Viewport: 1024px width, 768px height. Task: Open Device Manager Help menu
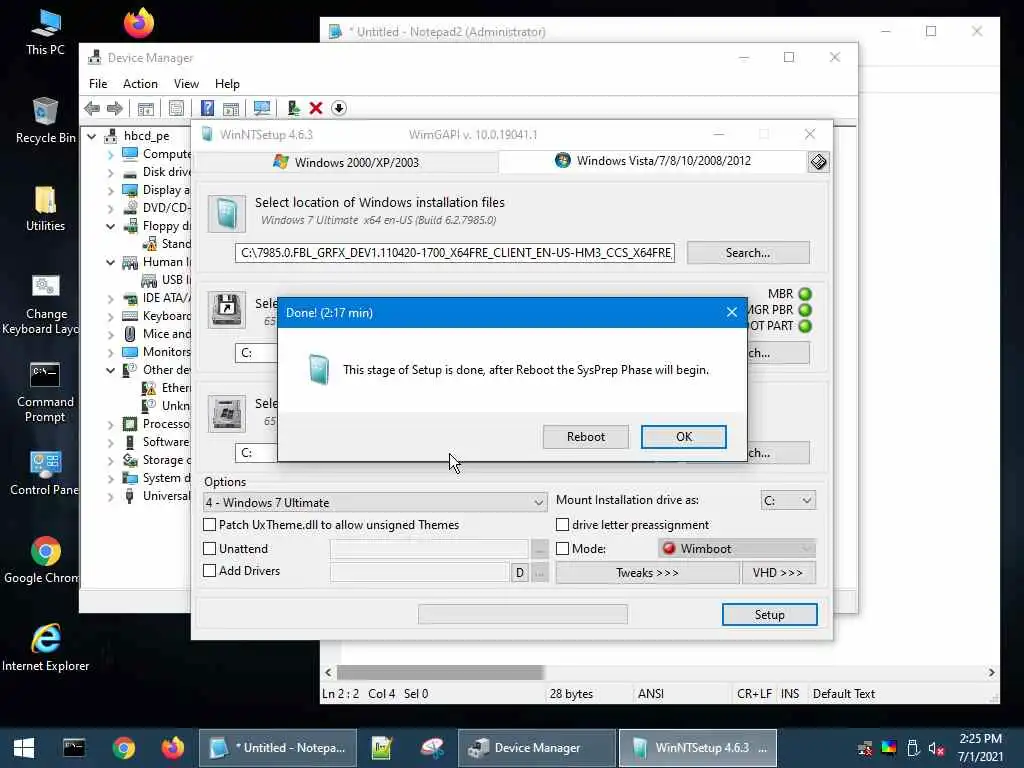pyautogui.click(x=227, y=84)
